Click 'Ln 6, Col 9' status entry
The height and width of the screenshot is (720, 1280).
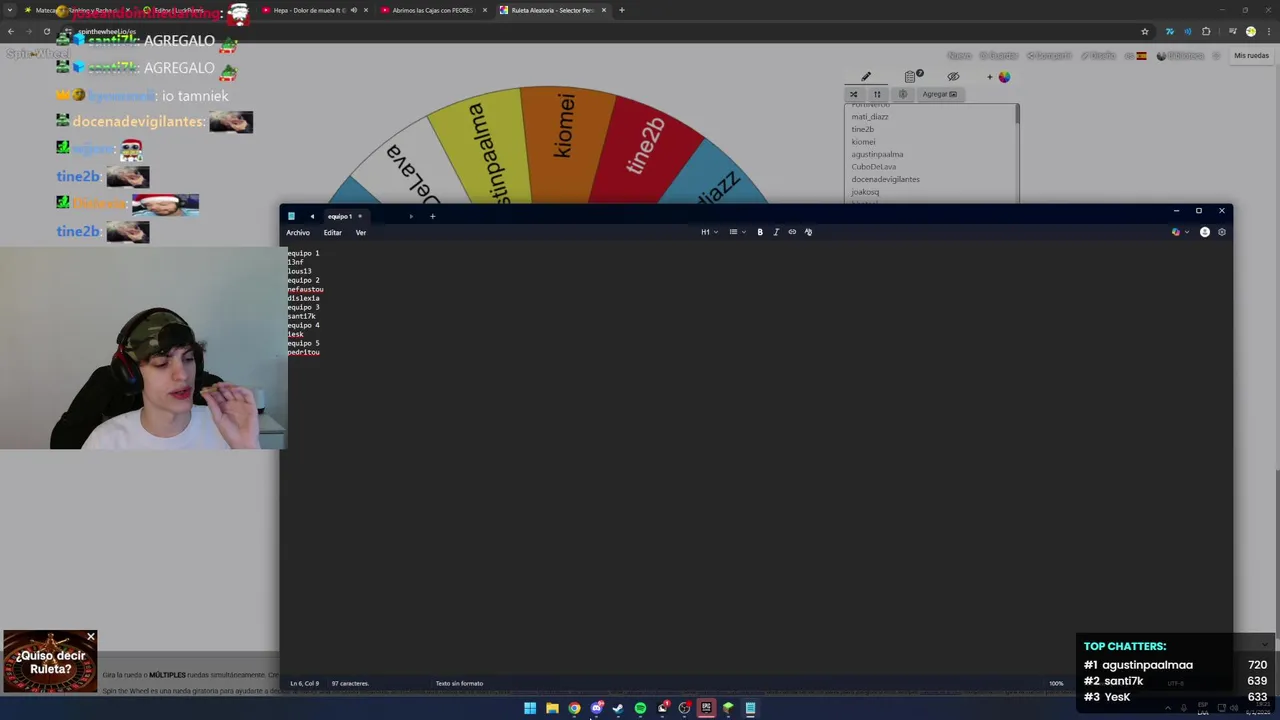point(304,683)
